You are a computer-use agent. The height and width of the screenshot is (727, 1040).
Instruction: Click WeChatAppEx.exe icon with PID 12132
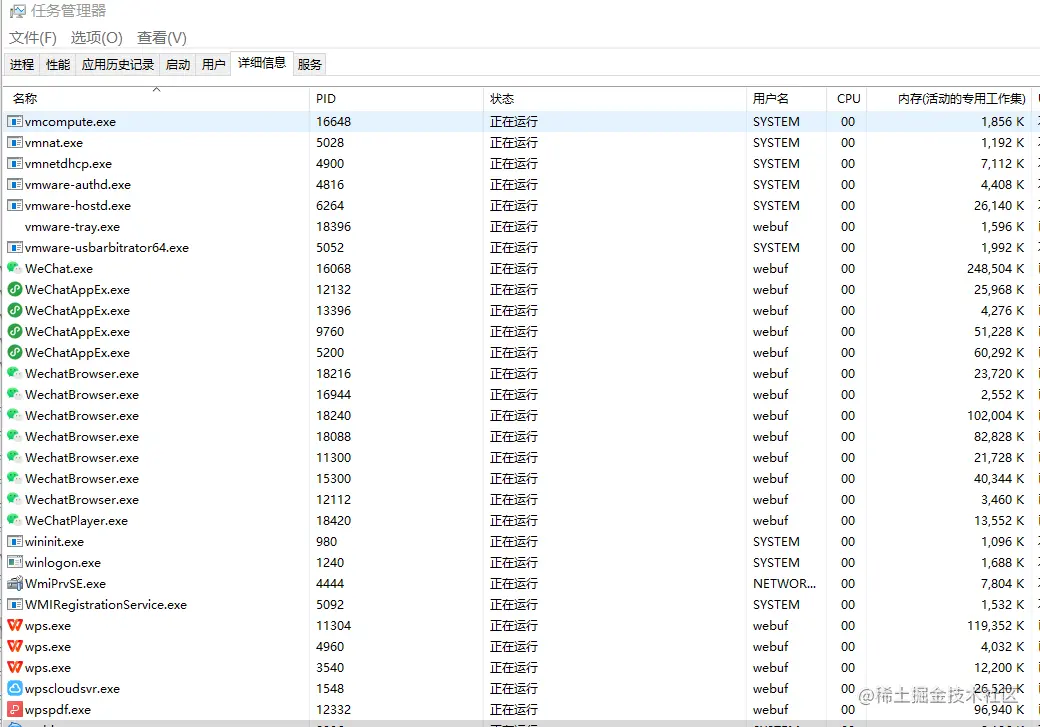click(15, 290)
